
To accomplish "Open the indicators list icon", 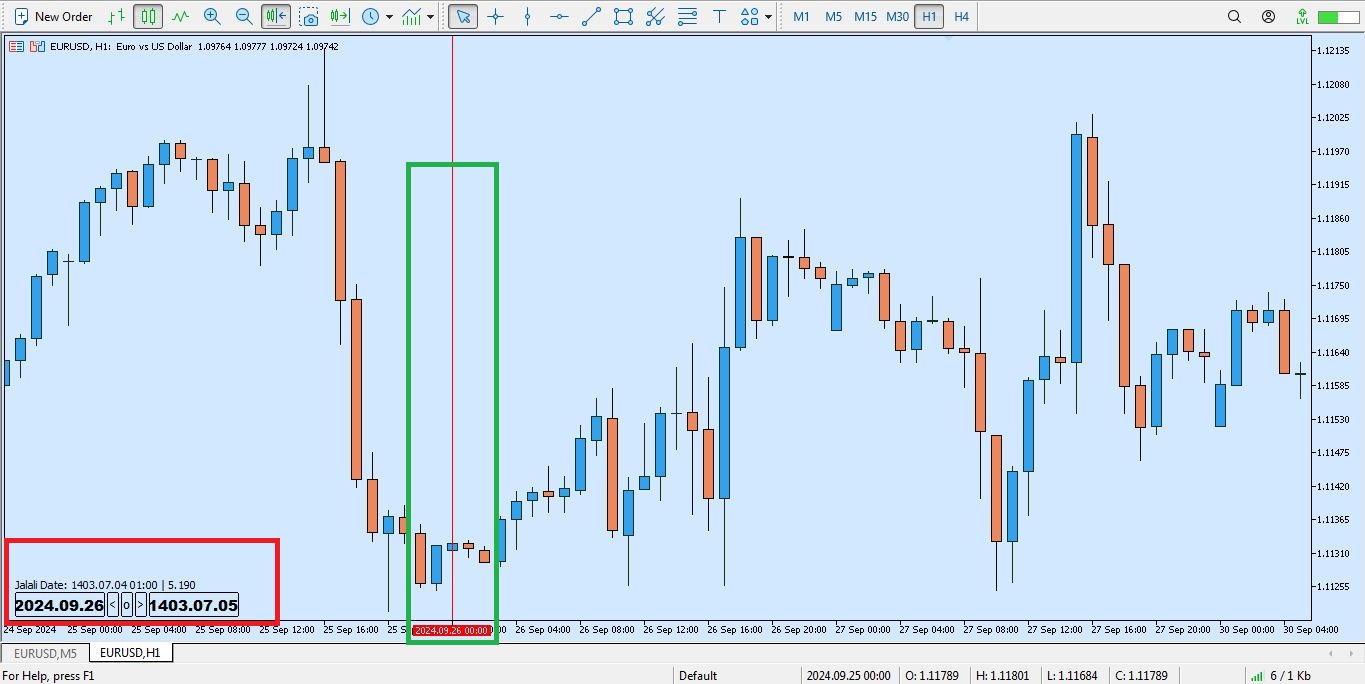I will [412, 16].
